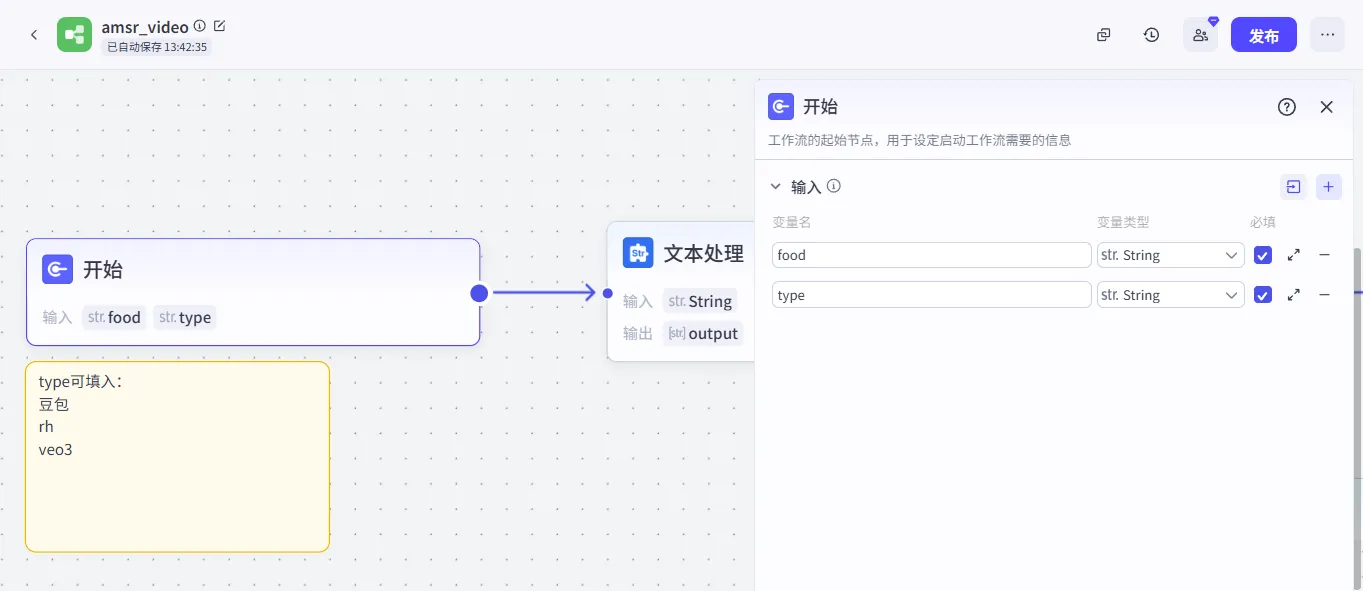Collapse the 输入 section chevron
Viewport: 1363px width, 591px height.
[x=775, y=187]
